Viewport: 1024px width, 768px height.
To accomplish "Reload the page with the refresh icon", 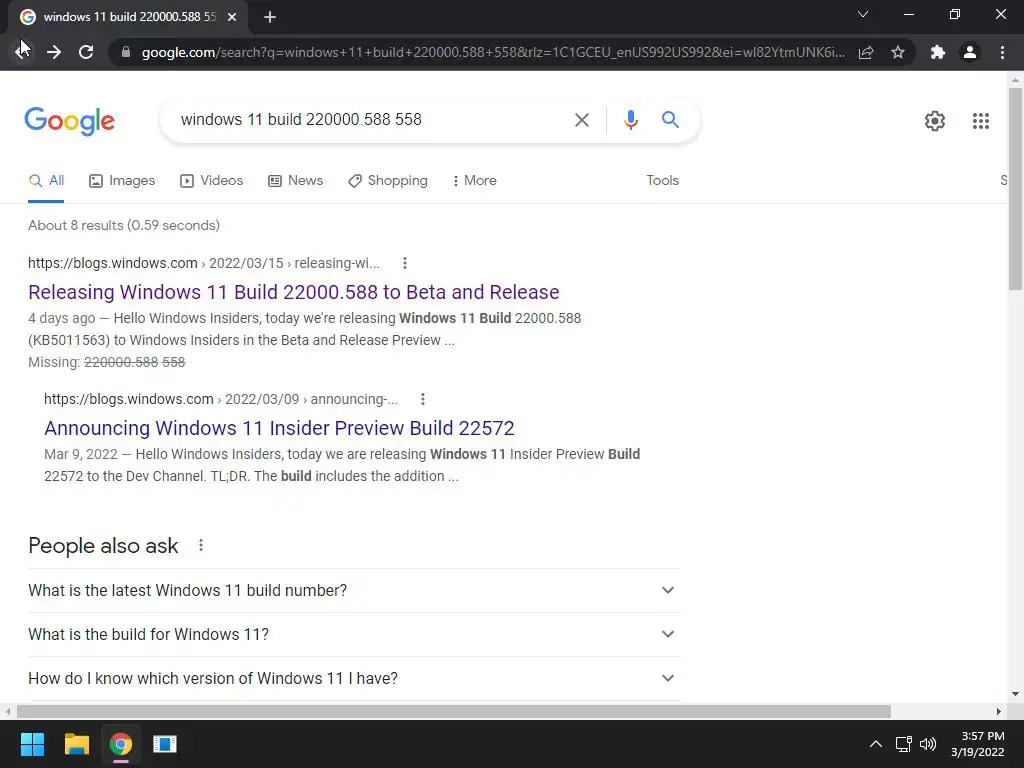I will (86, 52).
